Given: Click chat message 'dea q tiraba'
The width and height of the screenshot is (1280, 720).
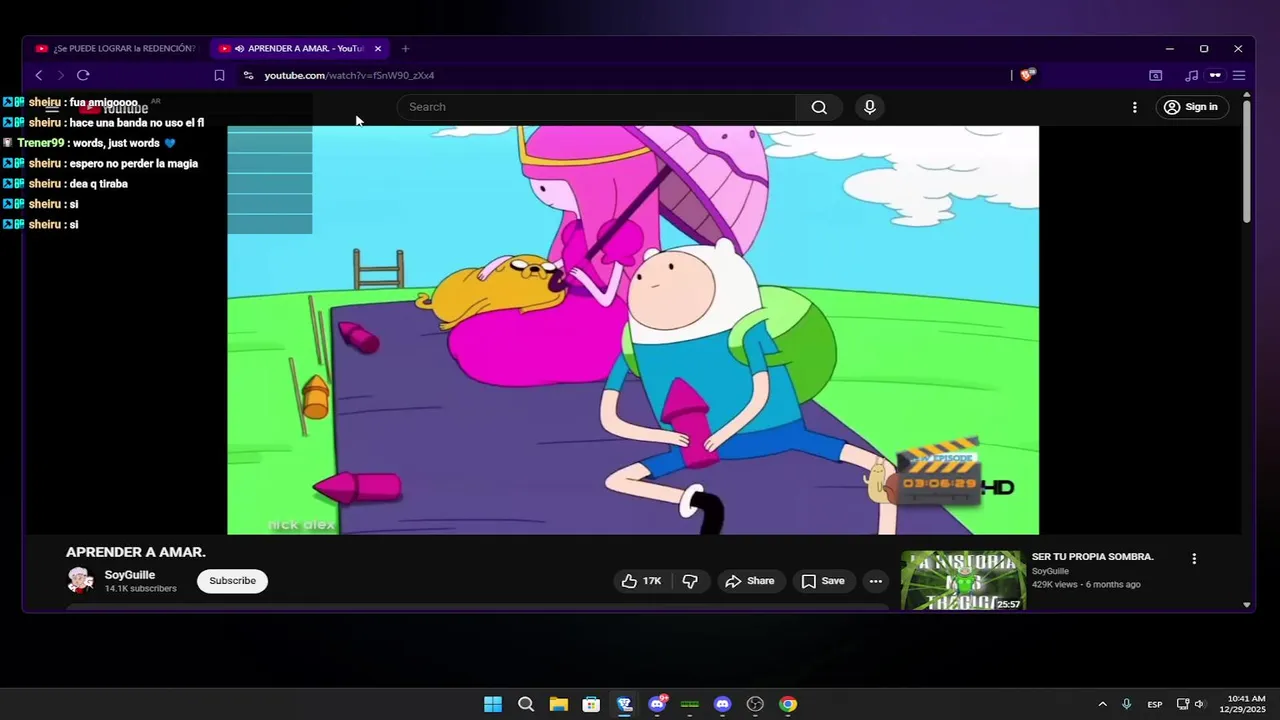Looking at the screenshot, I should coord(98,184).
